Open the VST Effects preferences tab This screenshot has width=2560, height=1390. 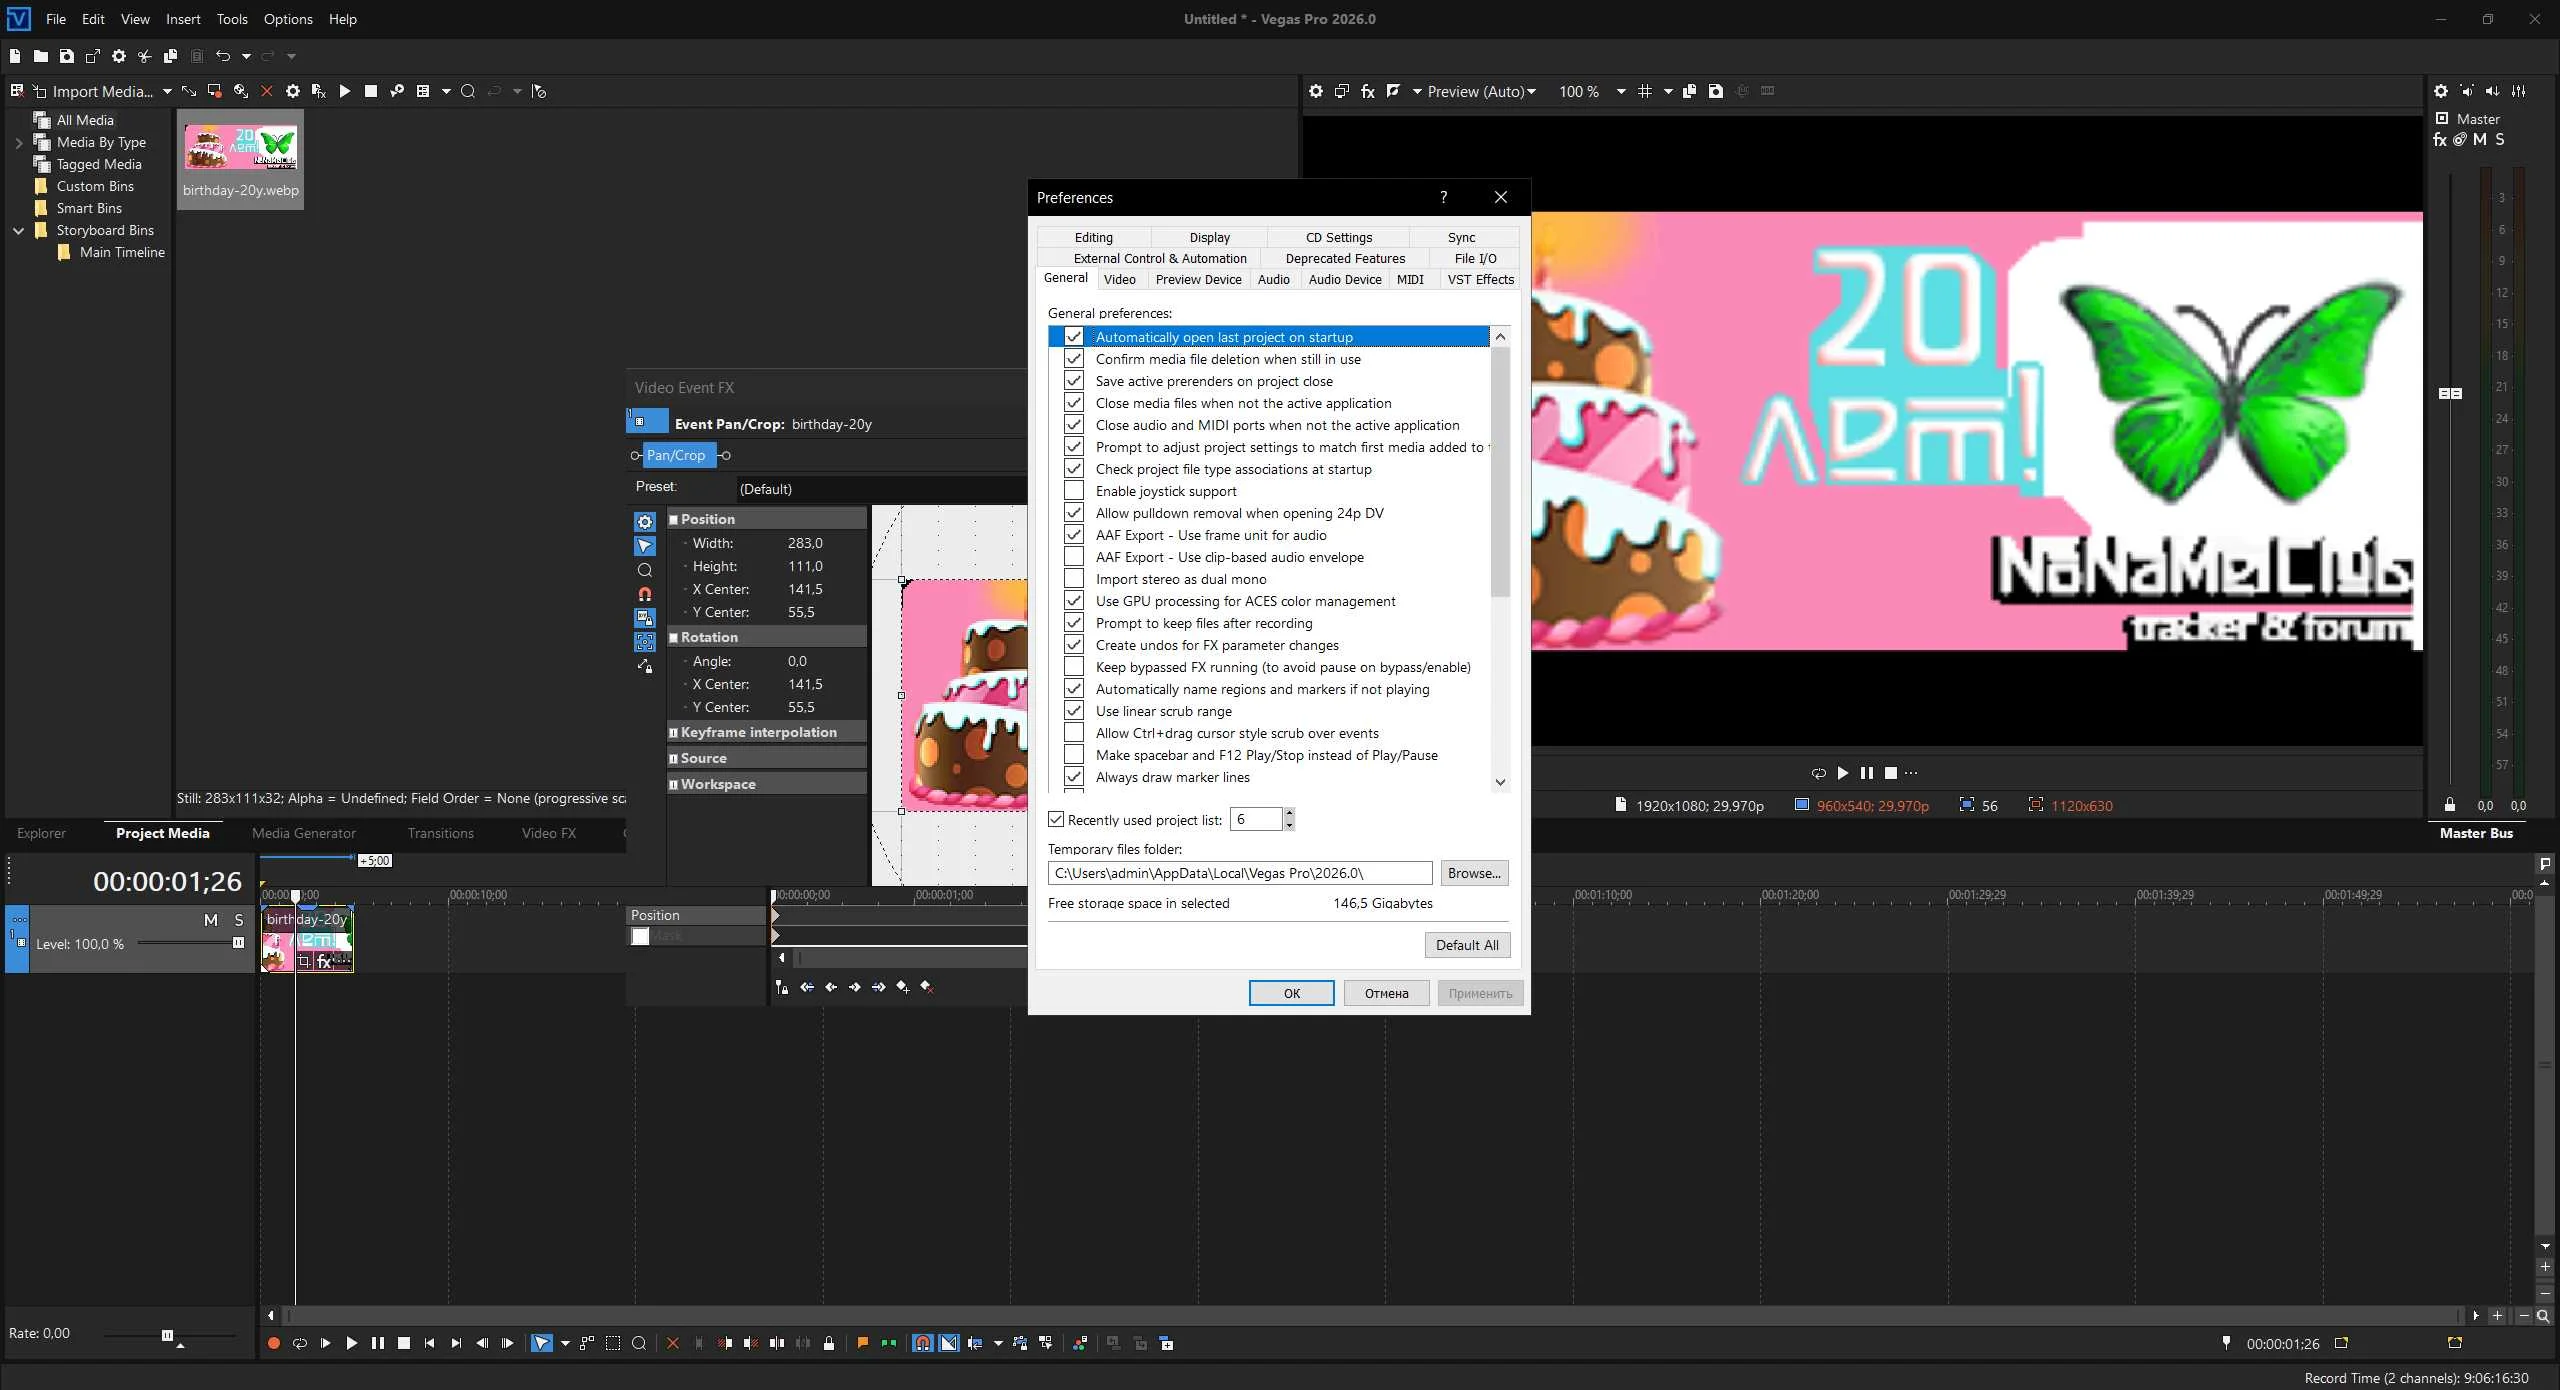[1480, 280]
